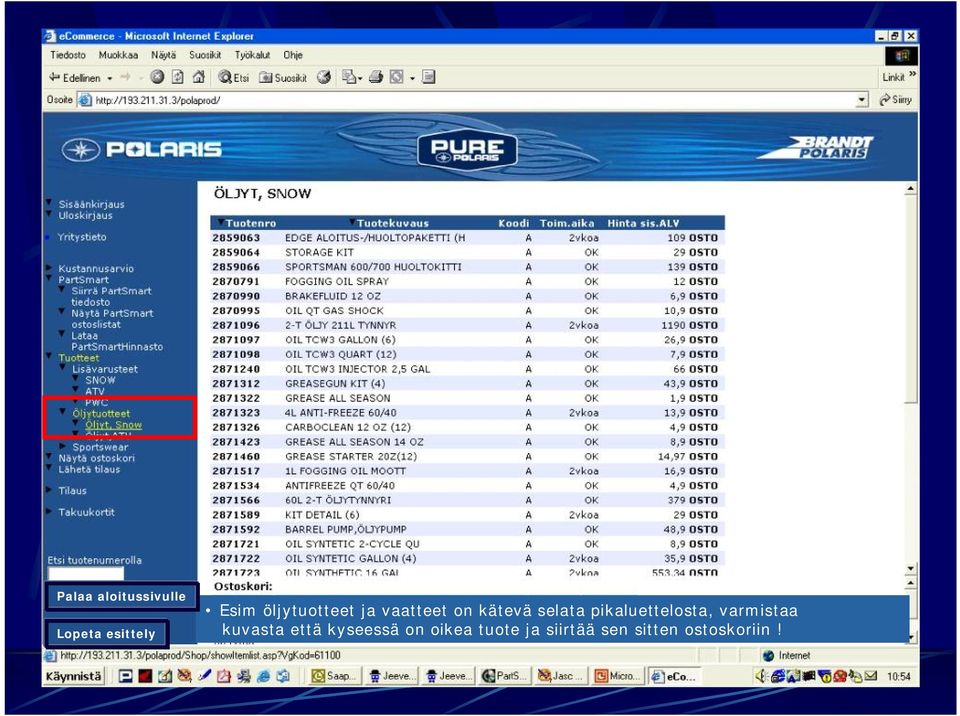Sort by Tuotekuvaus column arrow
Viewport: 960px width, 716px height.
[352, 222]
